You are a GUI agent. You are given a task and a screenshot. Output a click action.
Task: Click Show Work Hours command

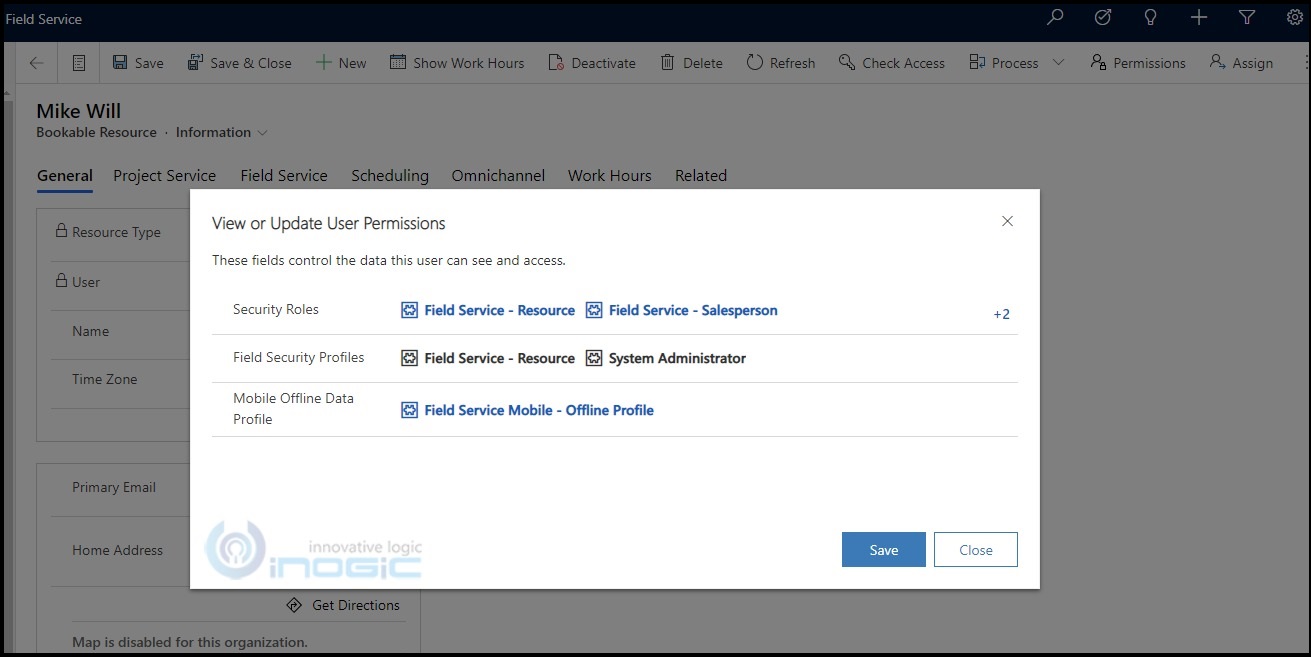457,63
